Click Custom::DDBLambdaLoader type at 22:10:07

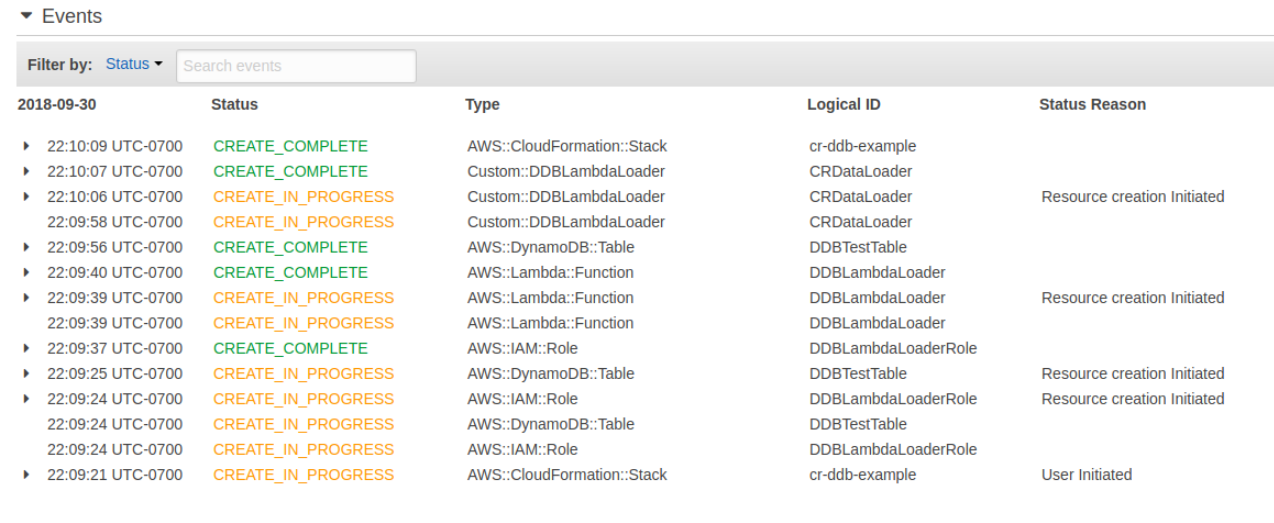click(566, 171)
